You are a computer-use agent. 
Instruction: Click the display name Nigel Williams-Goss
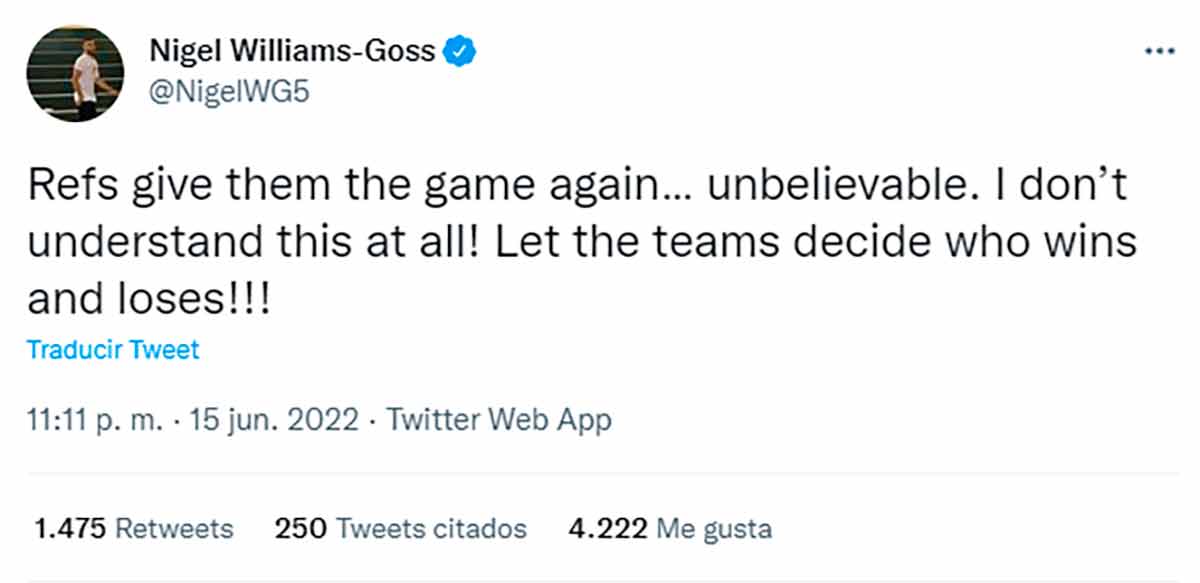pyautogui.click(x=292, y=50)
